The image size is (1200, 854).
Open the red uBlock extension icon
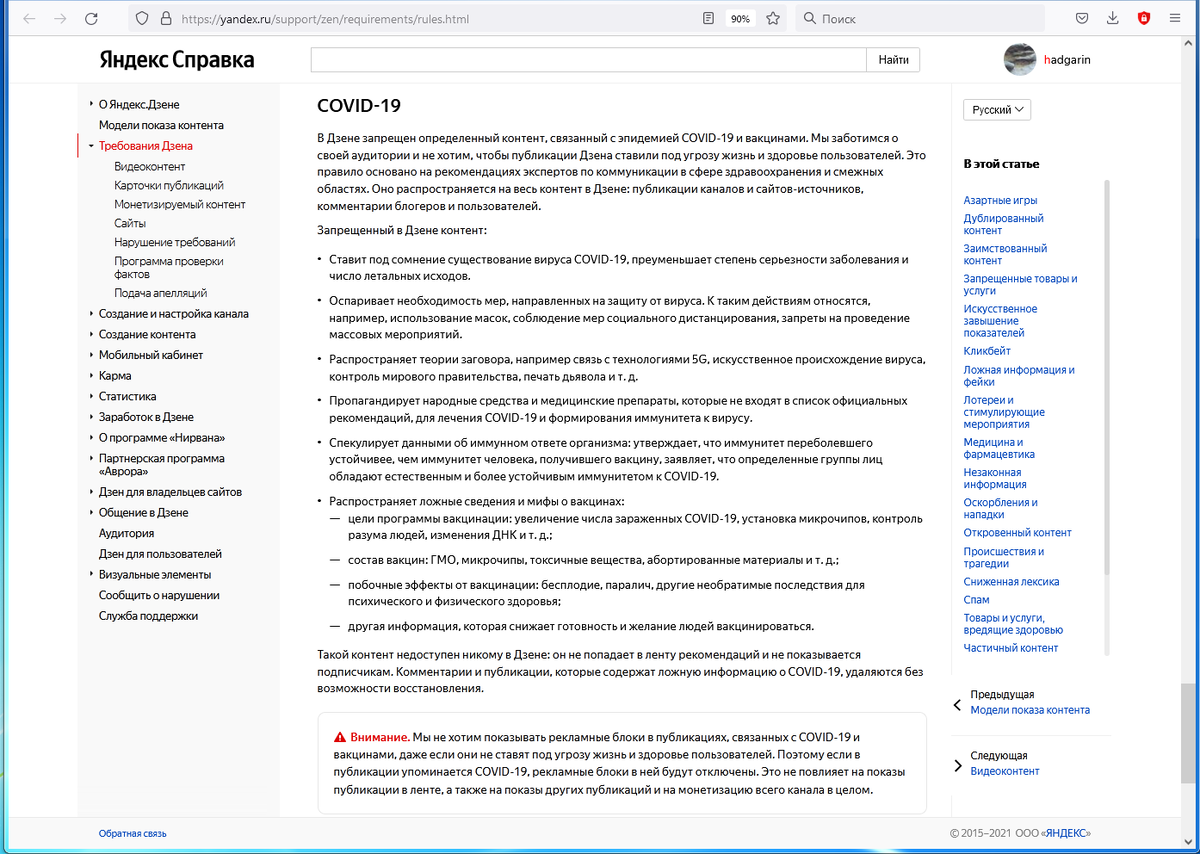click(1144, 19)
